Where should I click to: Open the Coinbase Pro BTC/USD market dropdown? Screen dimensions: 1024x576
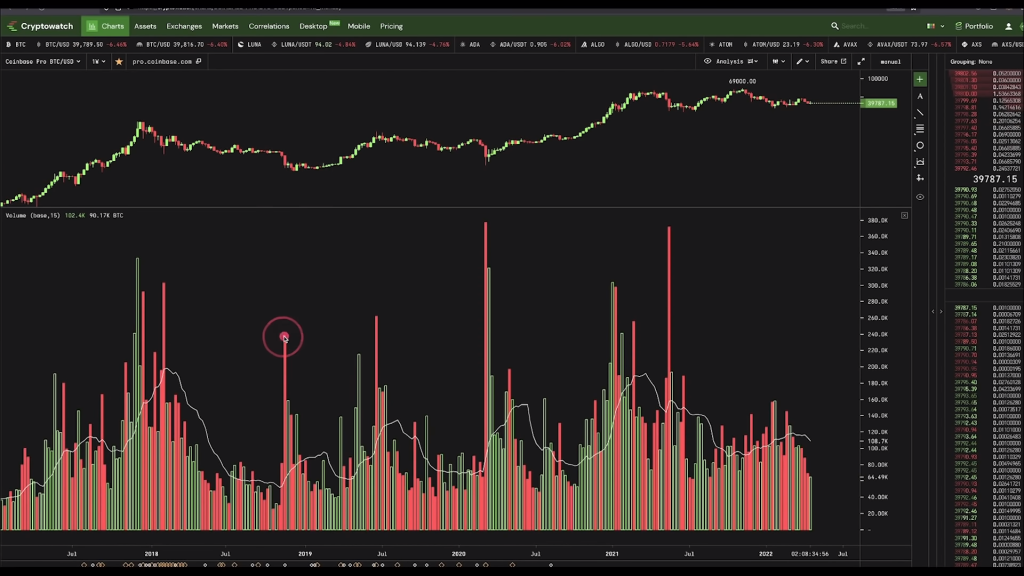pos(43,62)
